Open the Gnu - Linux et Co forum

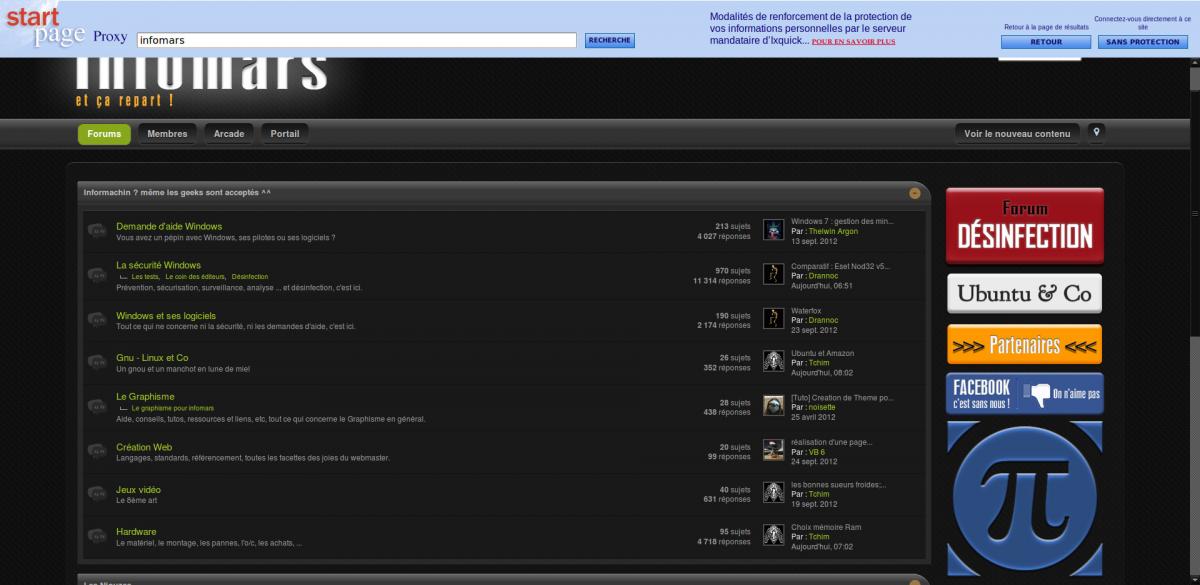(152, 357)
